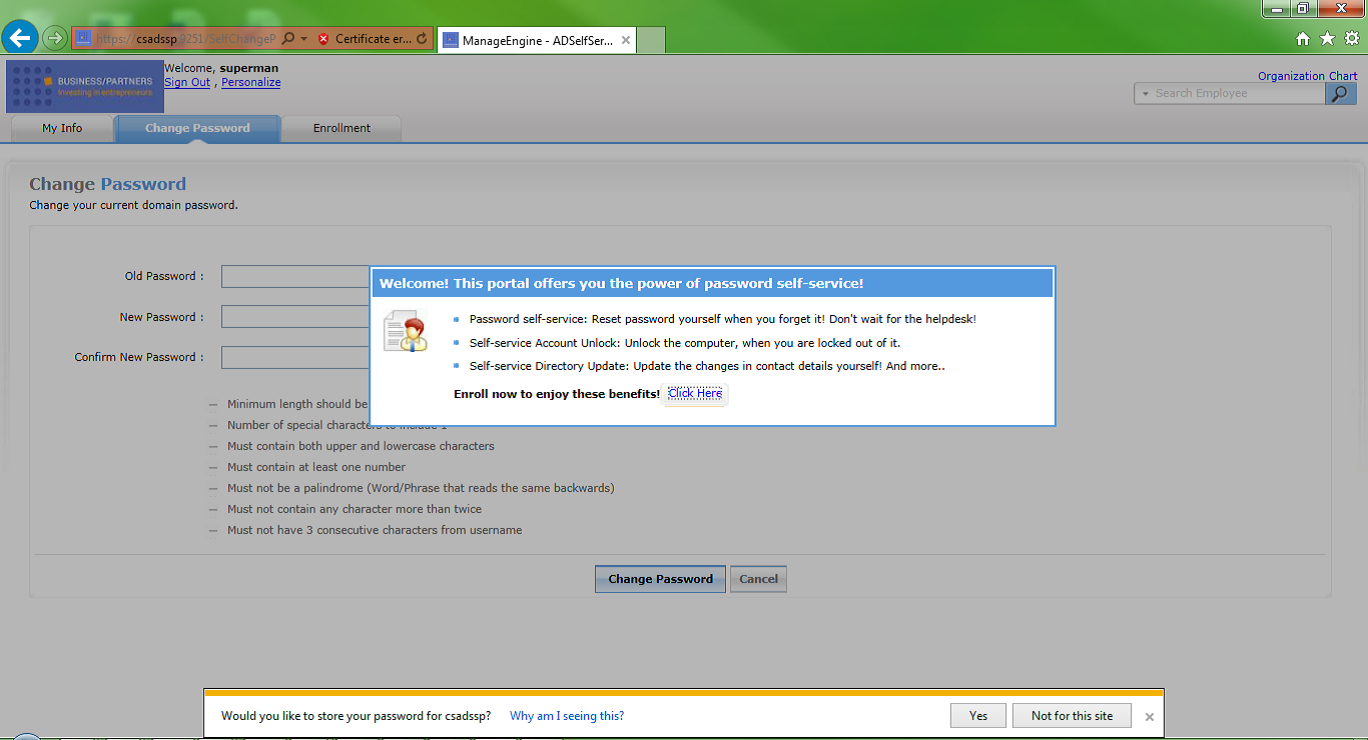Click the Cancel button
The width and height of the screenshot is (1368, 740).
[758, 579]
